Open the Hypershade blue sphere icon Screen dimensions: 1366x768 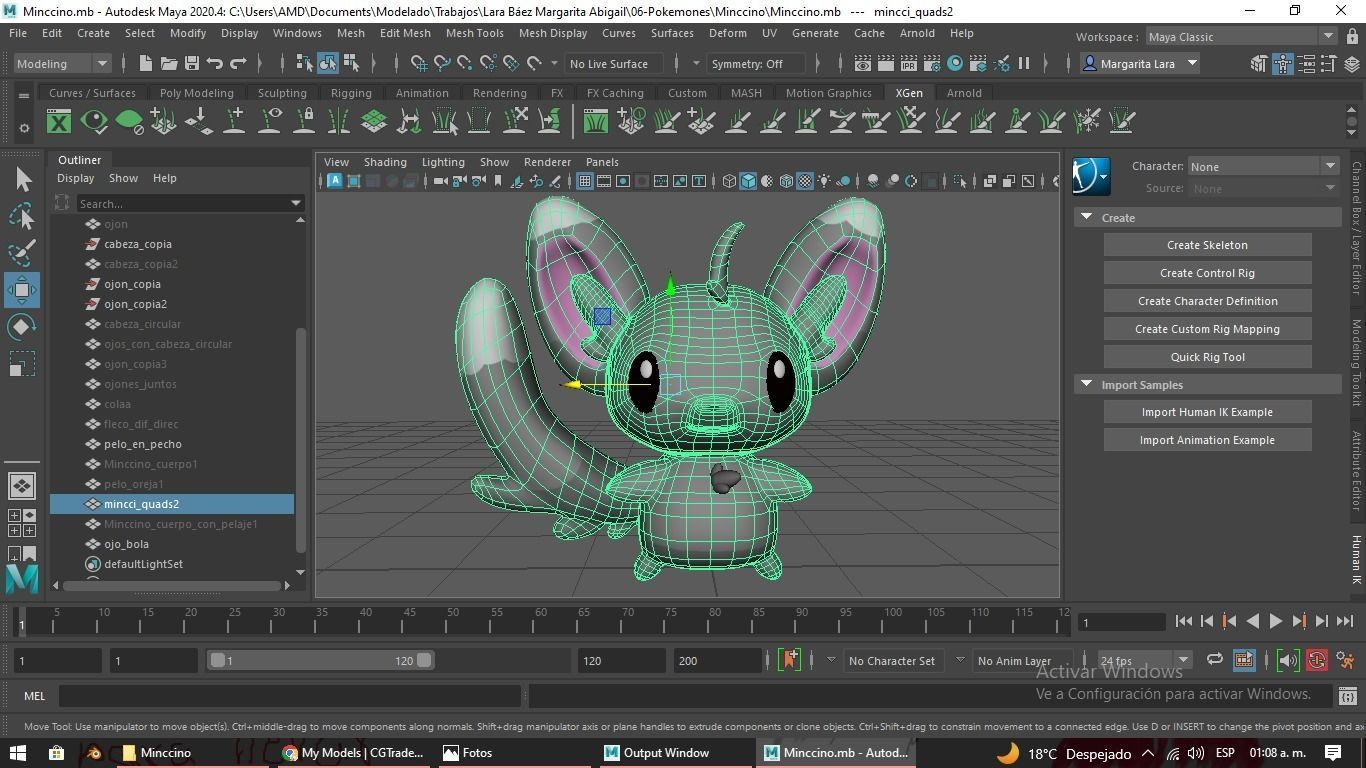pyautogui.click(x=955, y=63)
